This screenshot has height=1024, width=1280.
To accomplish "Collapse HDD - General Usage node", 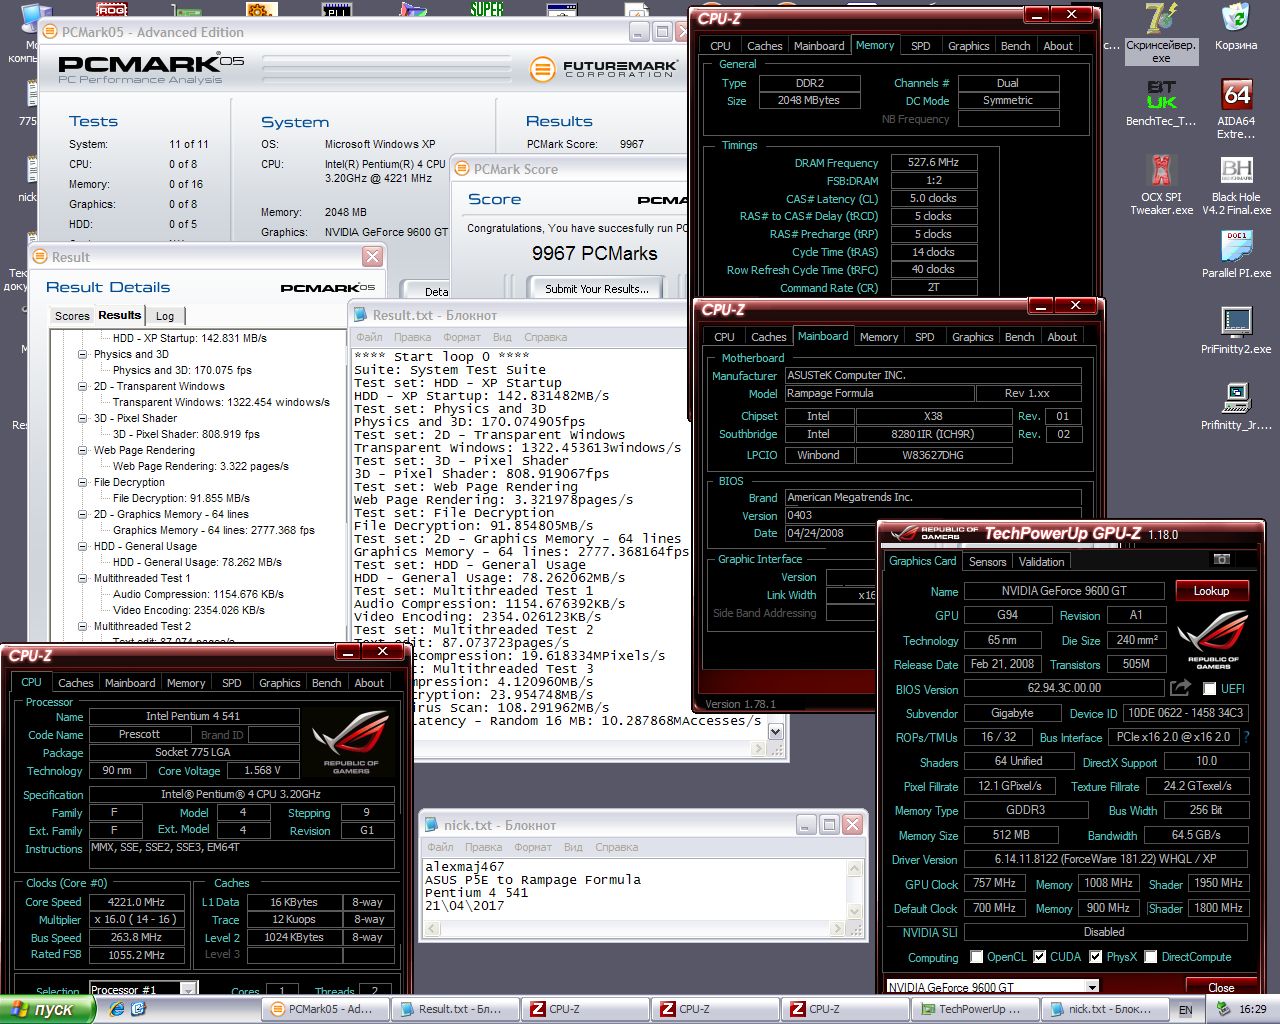I will tap(83, 546).
